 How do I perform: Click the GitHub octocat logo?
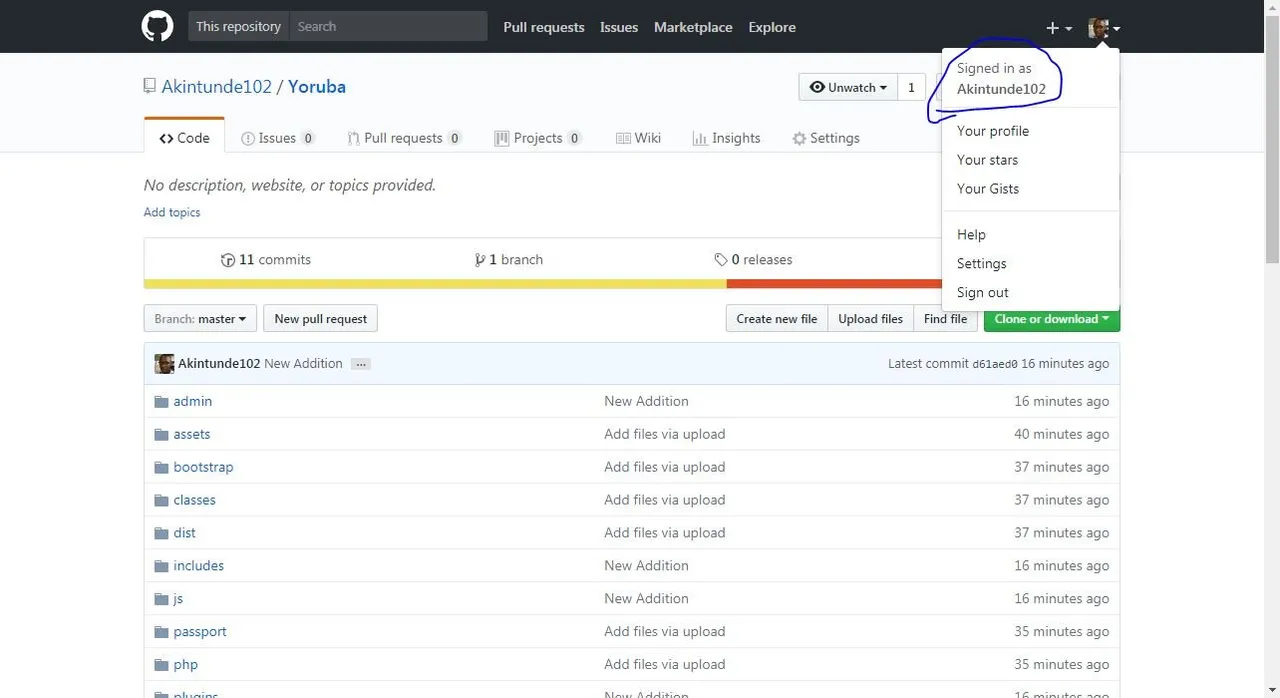coord(157,27)
